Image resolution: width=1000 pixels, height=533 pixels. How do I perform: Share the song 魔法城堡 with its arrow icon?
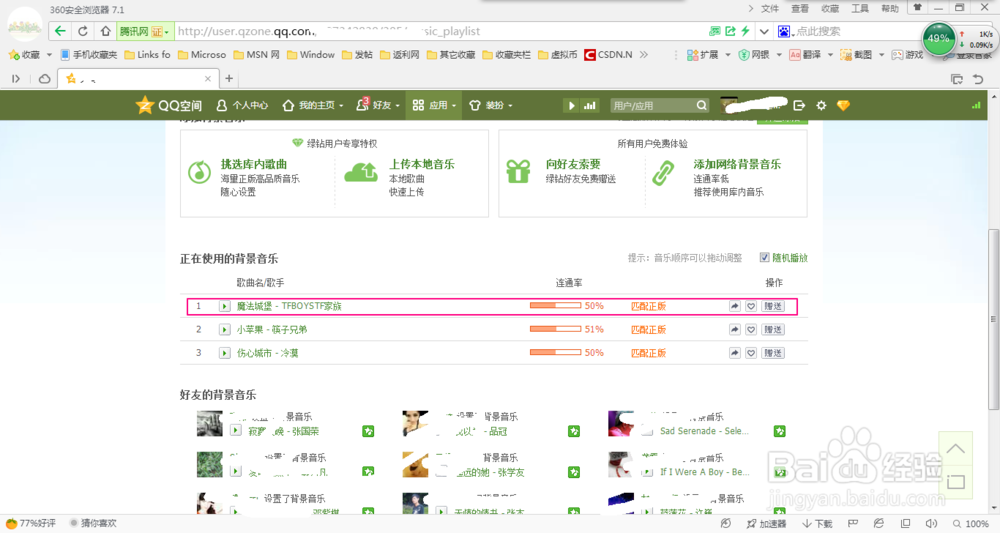tap(735, 307)
